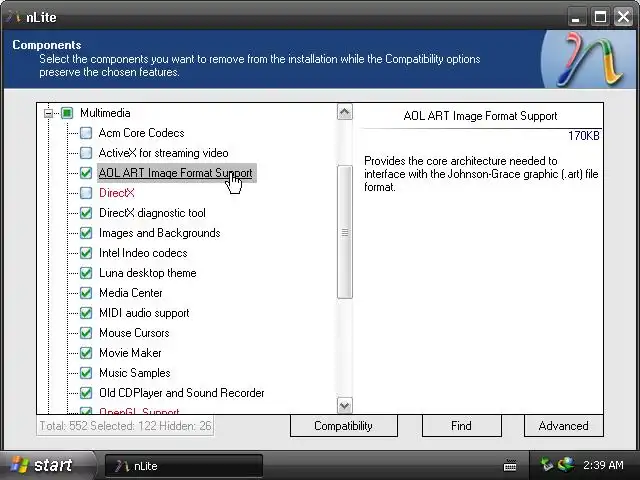Select Music Samples row label

[x=135, y=373]
